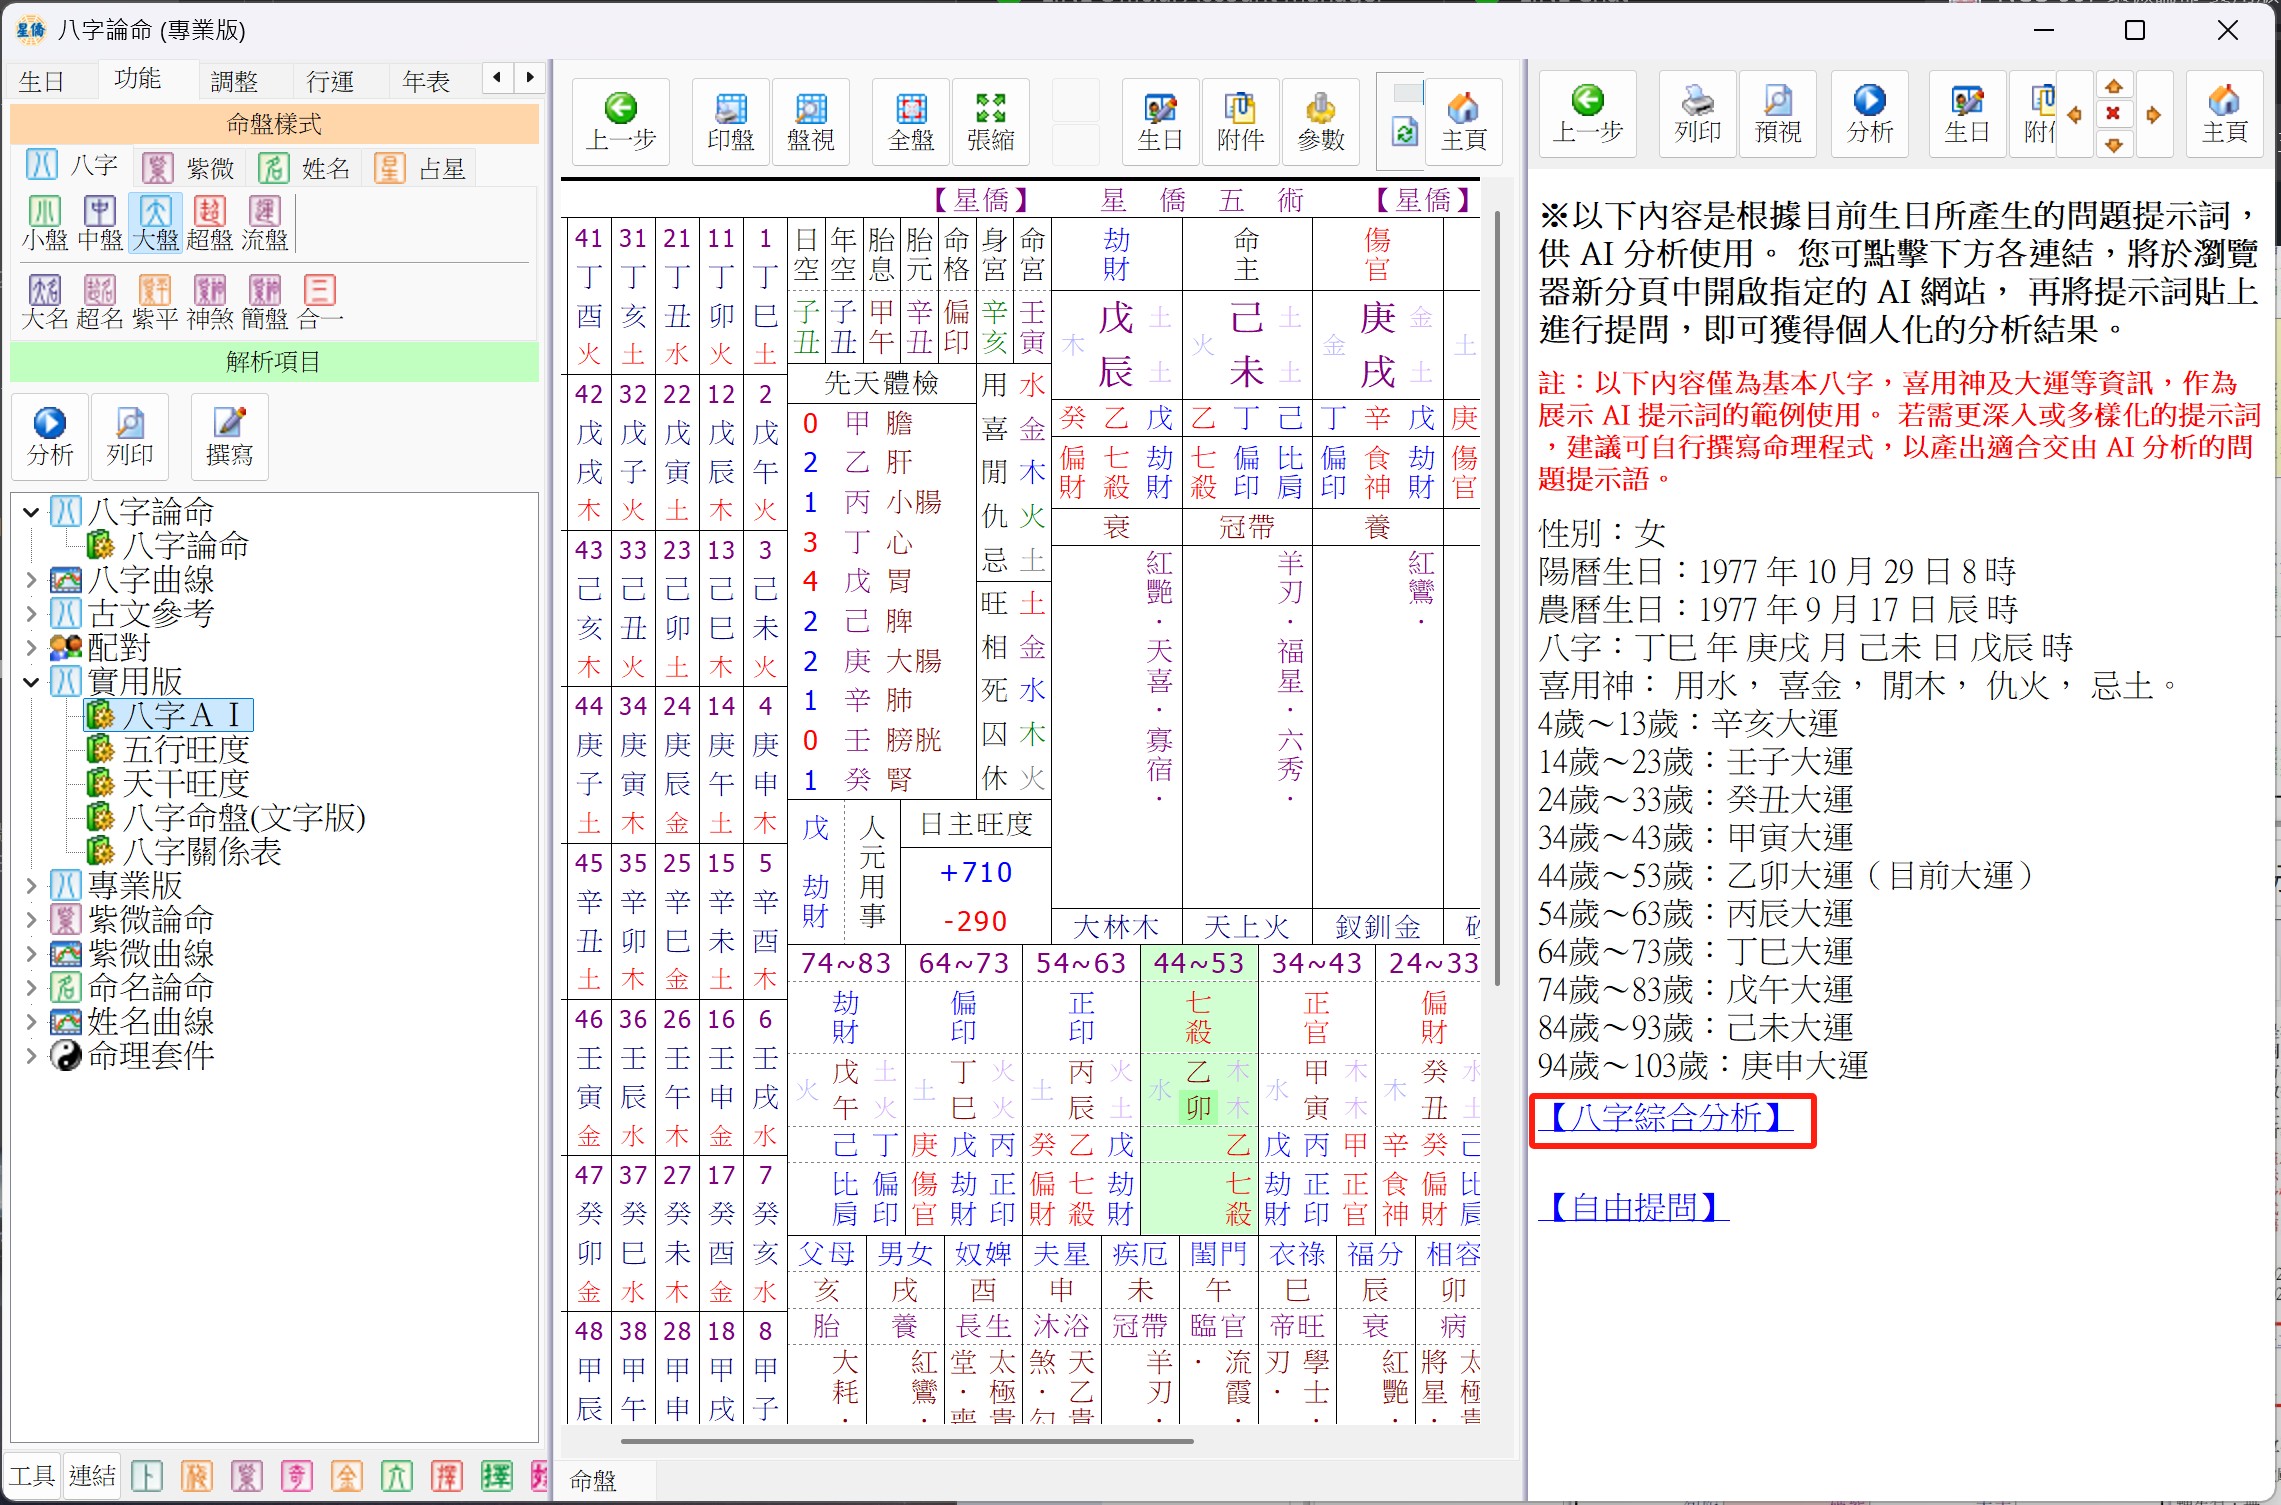
Task: Switch chart type to 姓名
Action: pyautogui.click(x=305, y=168)
